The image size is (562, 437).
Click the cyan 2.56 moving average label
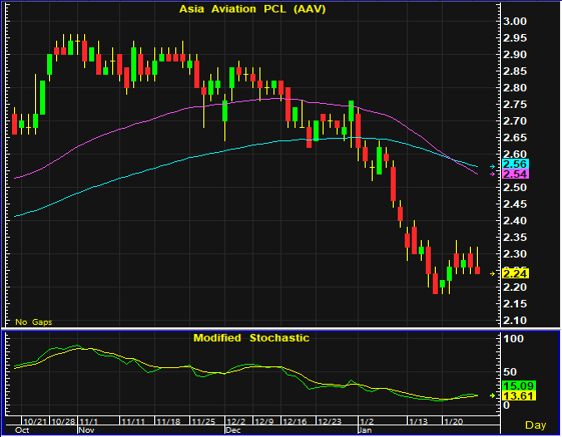point(515,164)
